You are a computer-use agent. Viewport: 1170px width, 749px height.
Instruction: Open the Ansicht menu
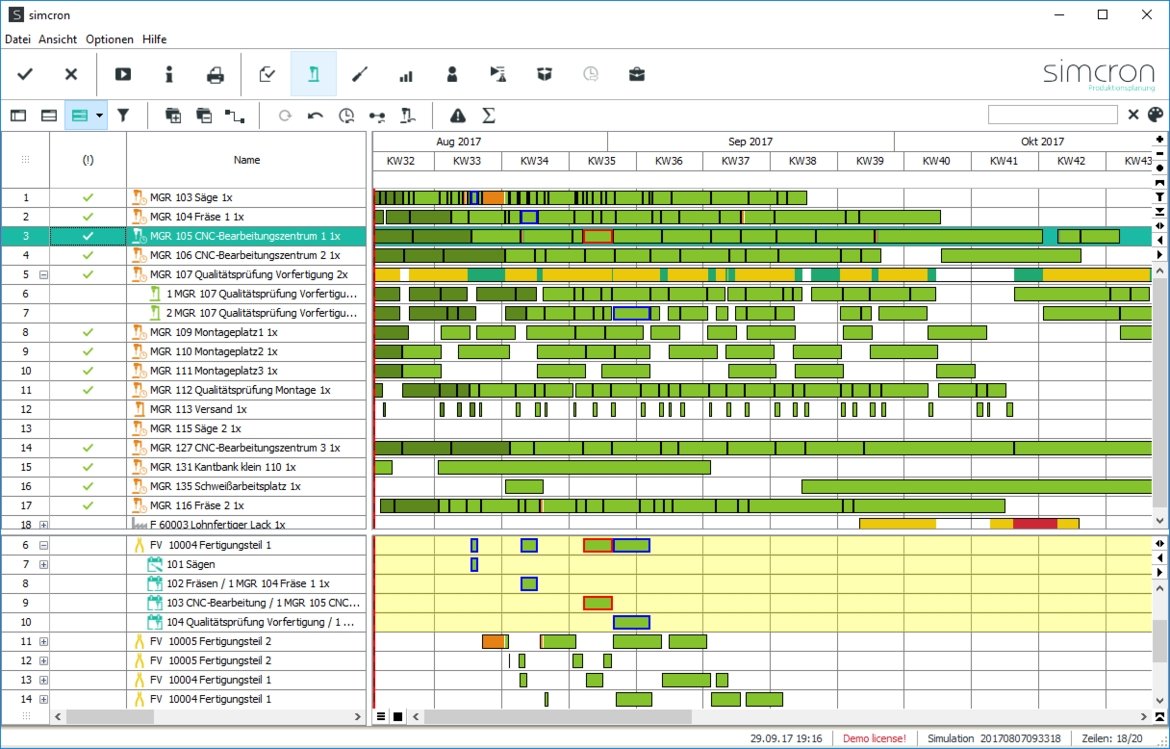(57, 39)
